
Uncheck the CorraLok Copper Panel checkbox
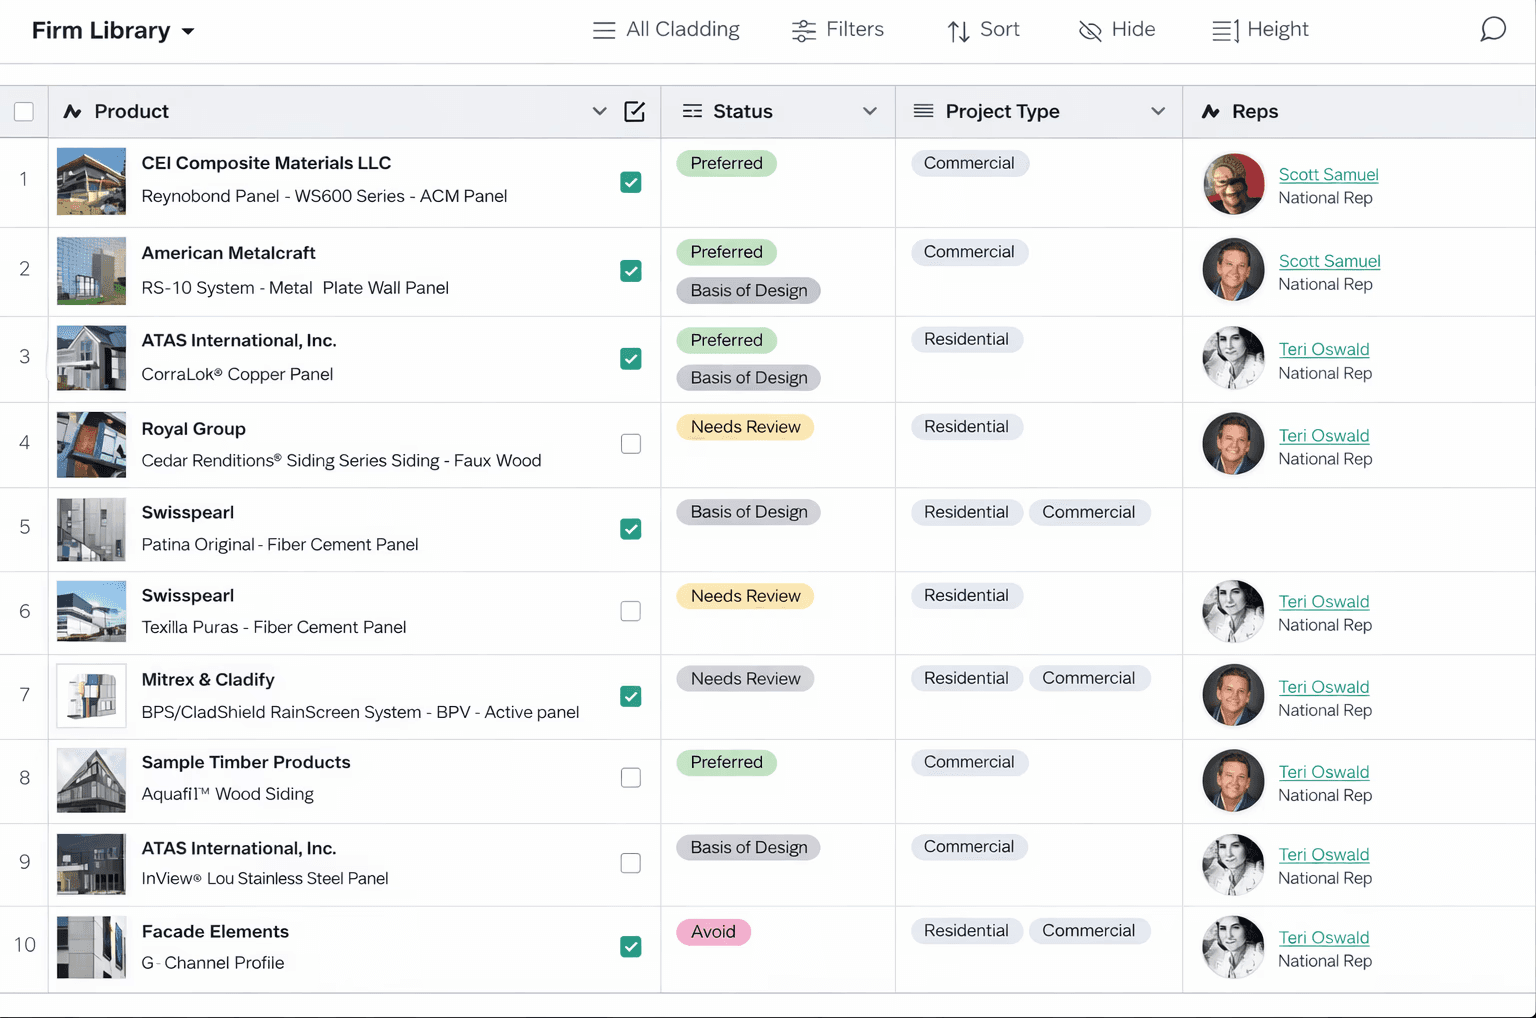click(x=631, y=358)
